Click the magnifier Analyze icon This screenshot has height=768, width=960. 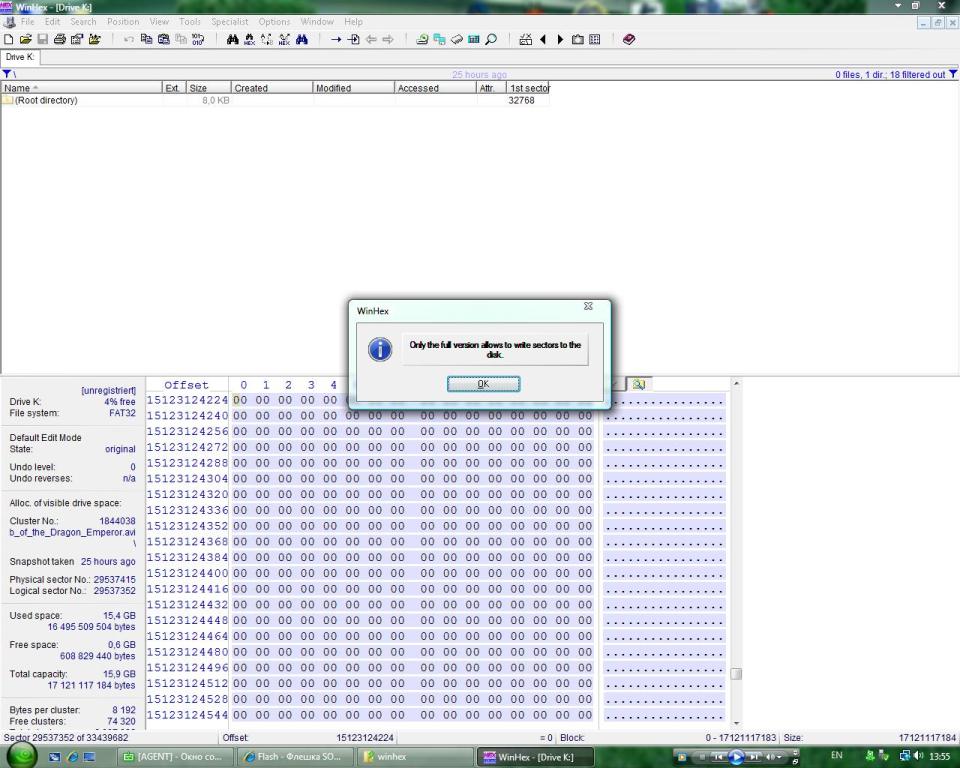click(x=491, y=39)
